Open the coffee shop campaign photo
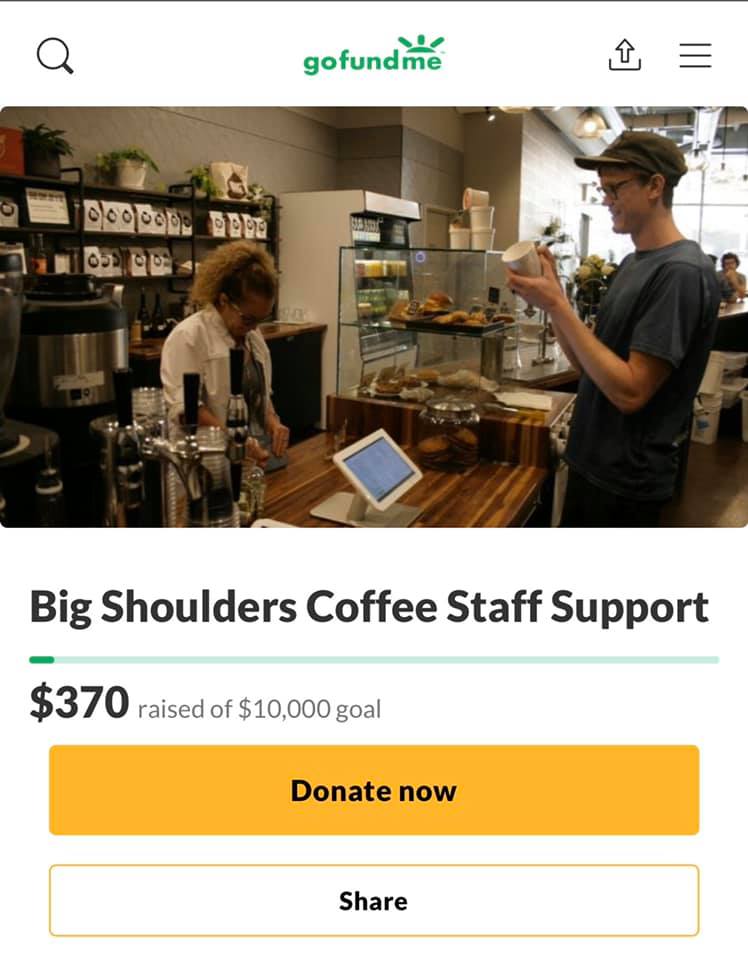The height and width of the screenshot is (960, 748). click(374, 317)
